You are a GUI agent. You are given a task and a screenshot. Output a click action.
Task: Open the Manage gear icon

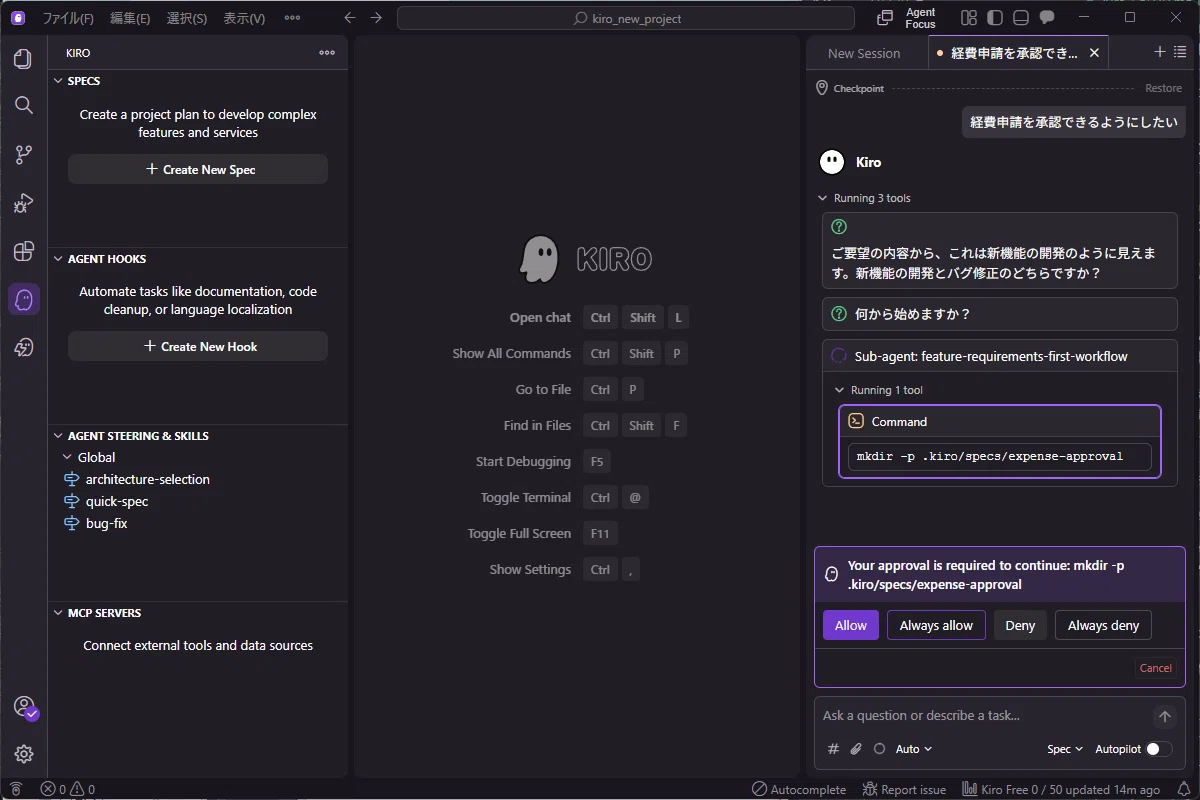(24, 754)
